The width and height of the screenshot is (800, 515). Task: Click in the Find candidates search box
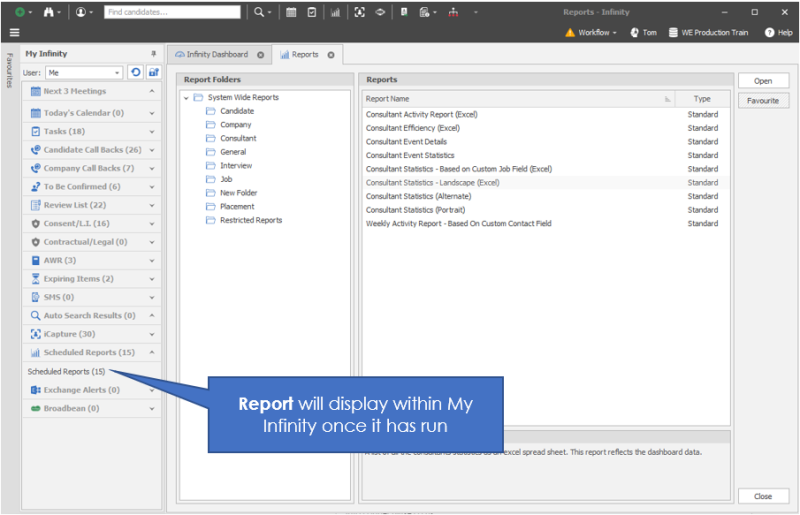pyautogui.click(x=172, y=12)
